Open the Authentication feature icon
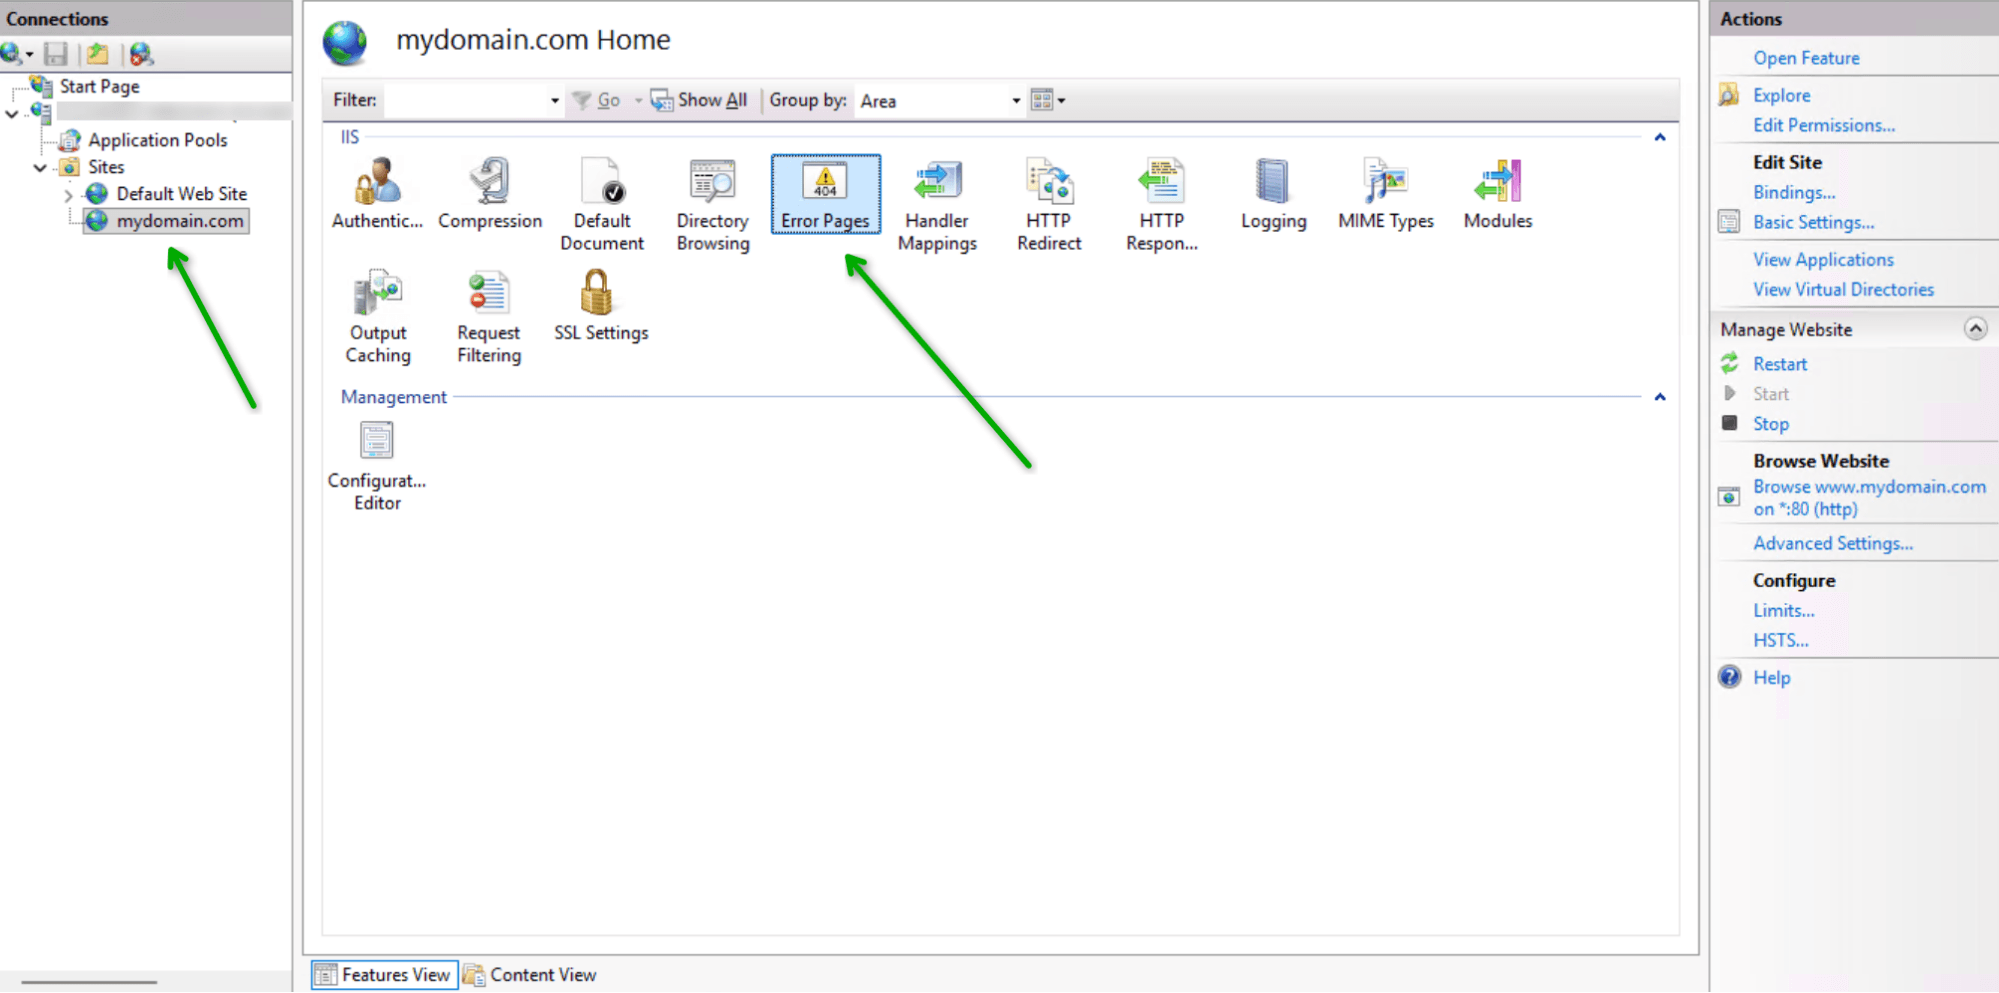The height and width of the screenshot is (993, 1999). pyautogui.click(x=377, y=195)
